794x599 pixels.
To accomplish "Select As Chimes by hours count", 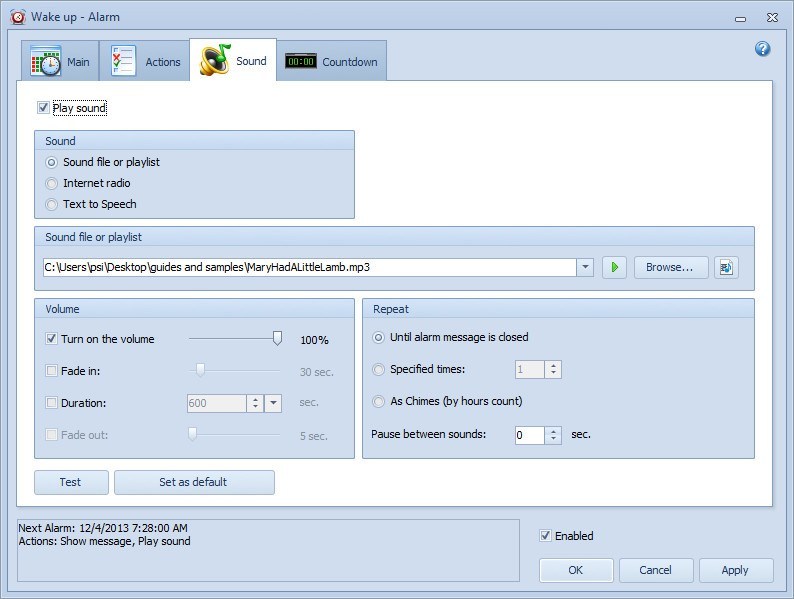I will tap(378, 402).
